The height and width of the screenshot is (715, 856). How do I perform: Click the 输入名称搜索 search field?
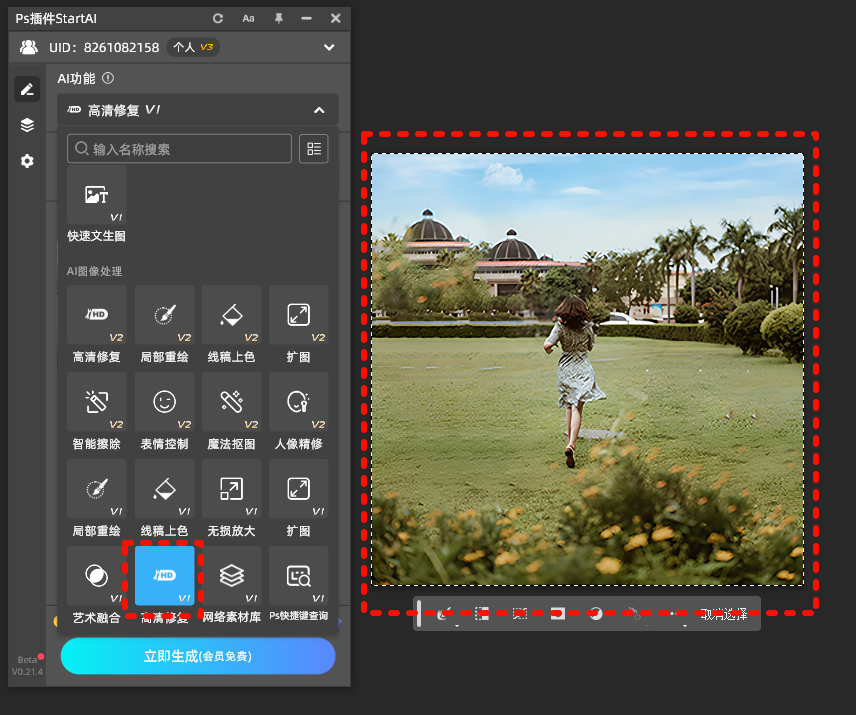click(x=180, y=149)
